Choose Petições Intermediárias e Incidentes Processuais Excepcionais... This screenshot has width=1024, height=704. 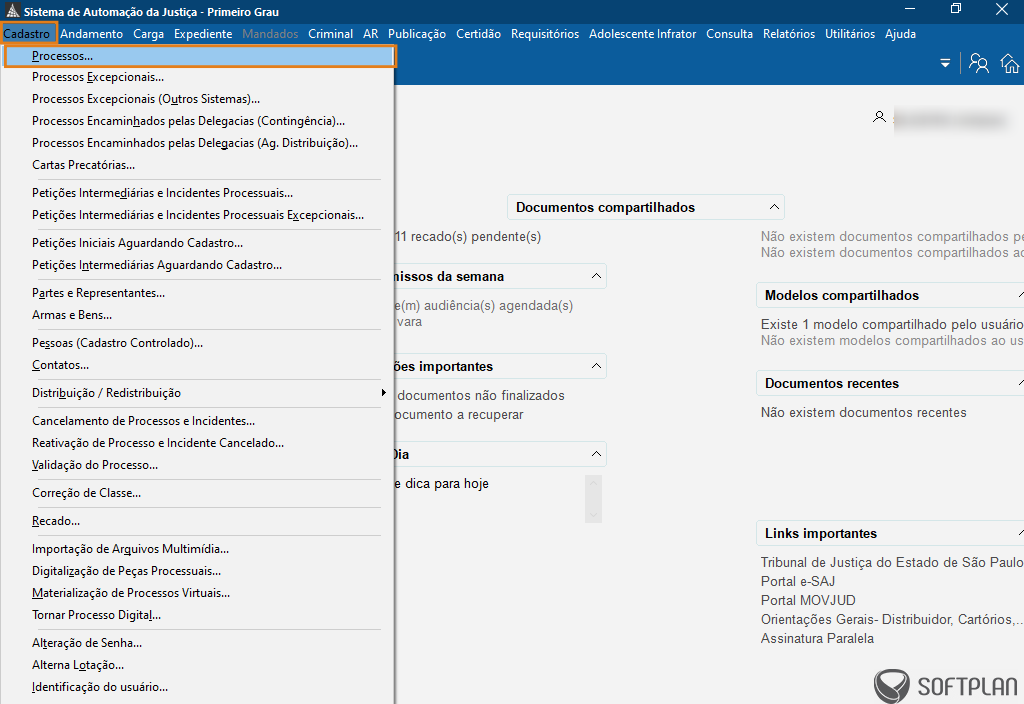pyautogui.click(x=198, y=215)
